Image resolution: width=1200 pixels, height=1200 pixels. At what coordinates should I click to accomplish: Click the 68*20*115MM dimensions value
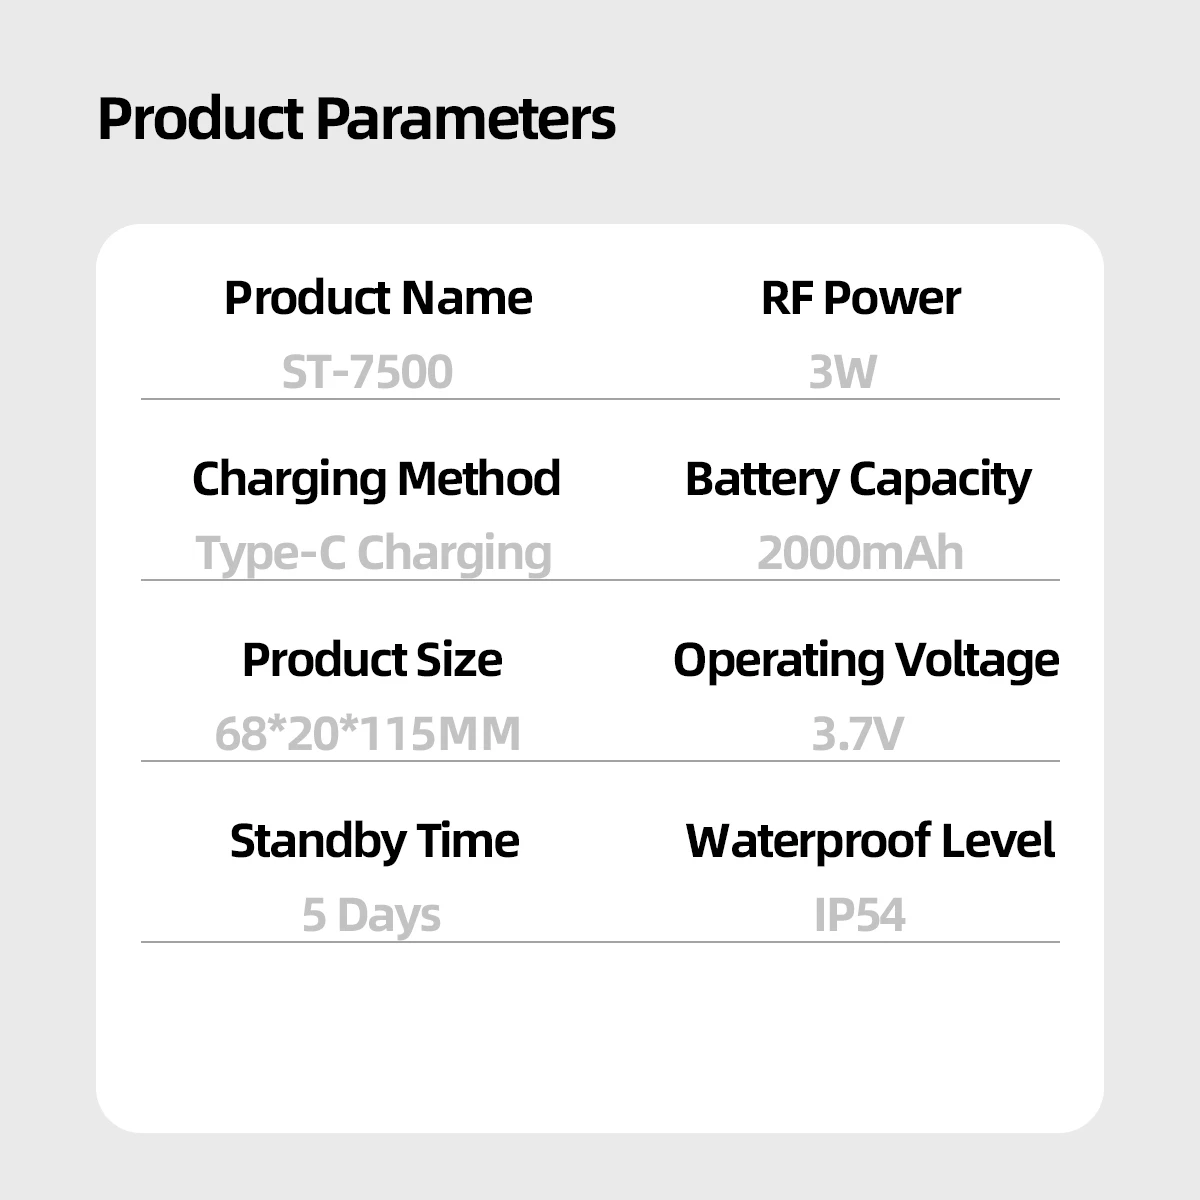(367, 734)
